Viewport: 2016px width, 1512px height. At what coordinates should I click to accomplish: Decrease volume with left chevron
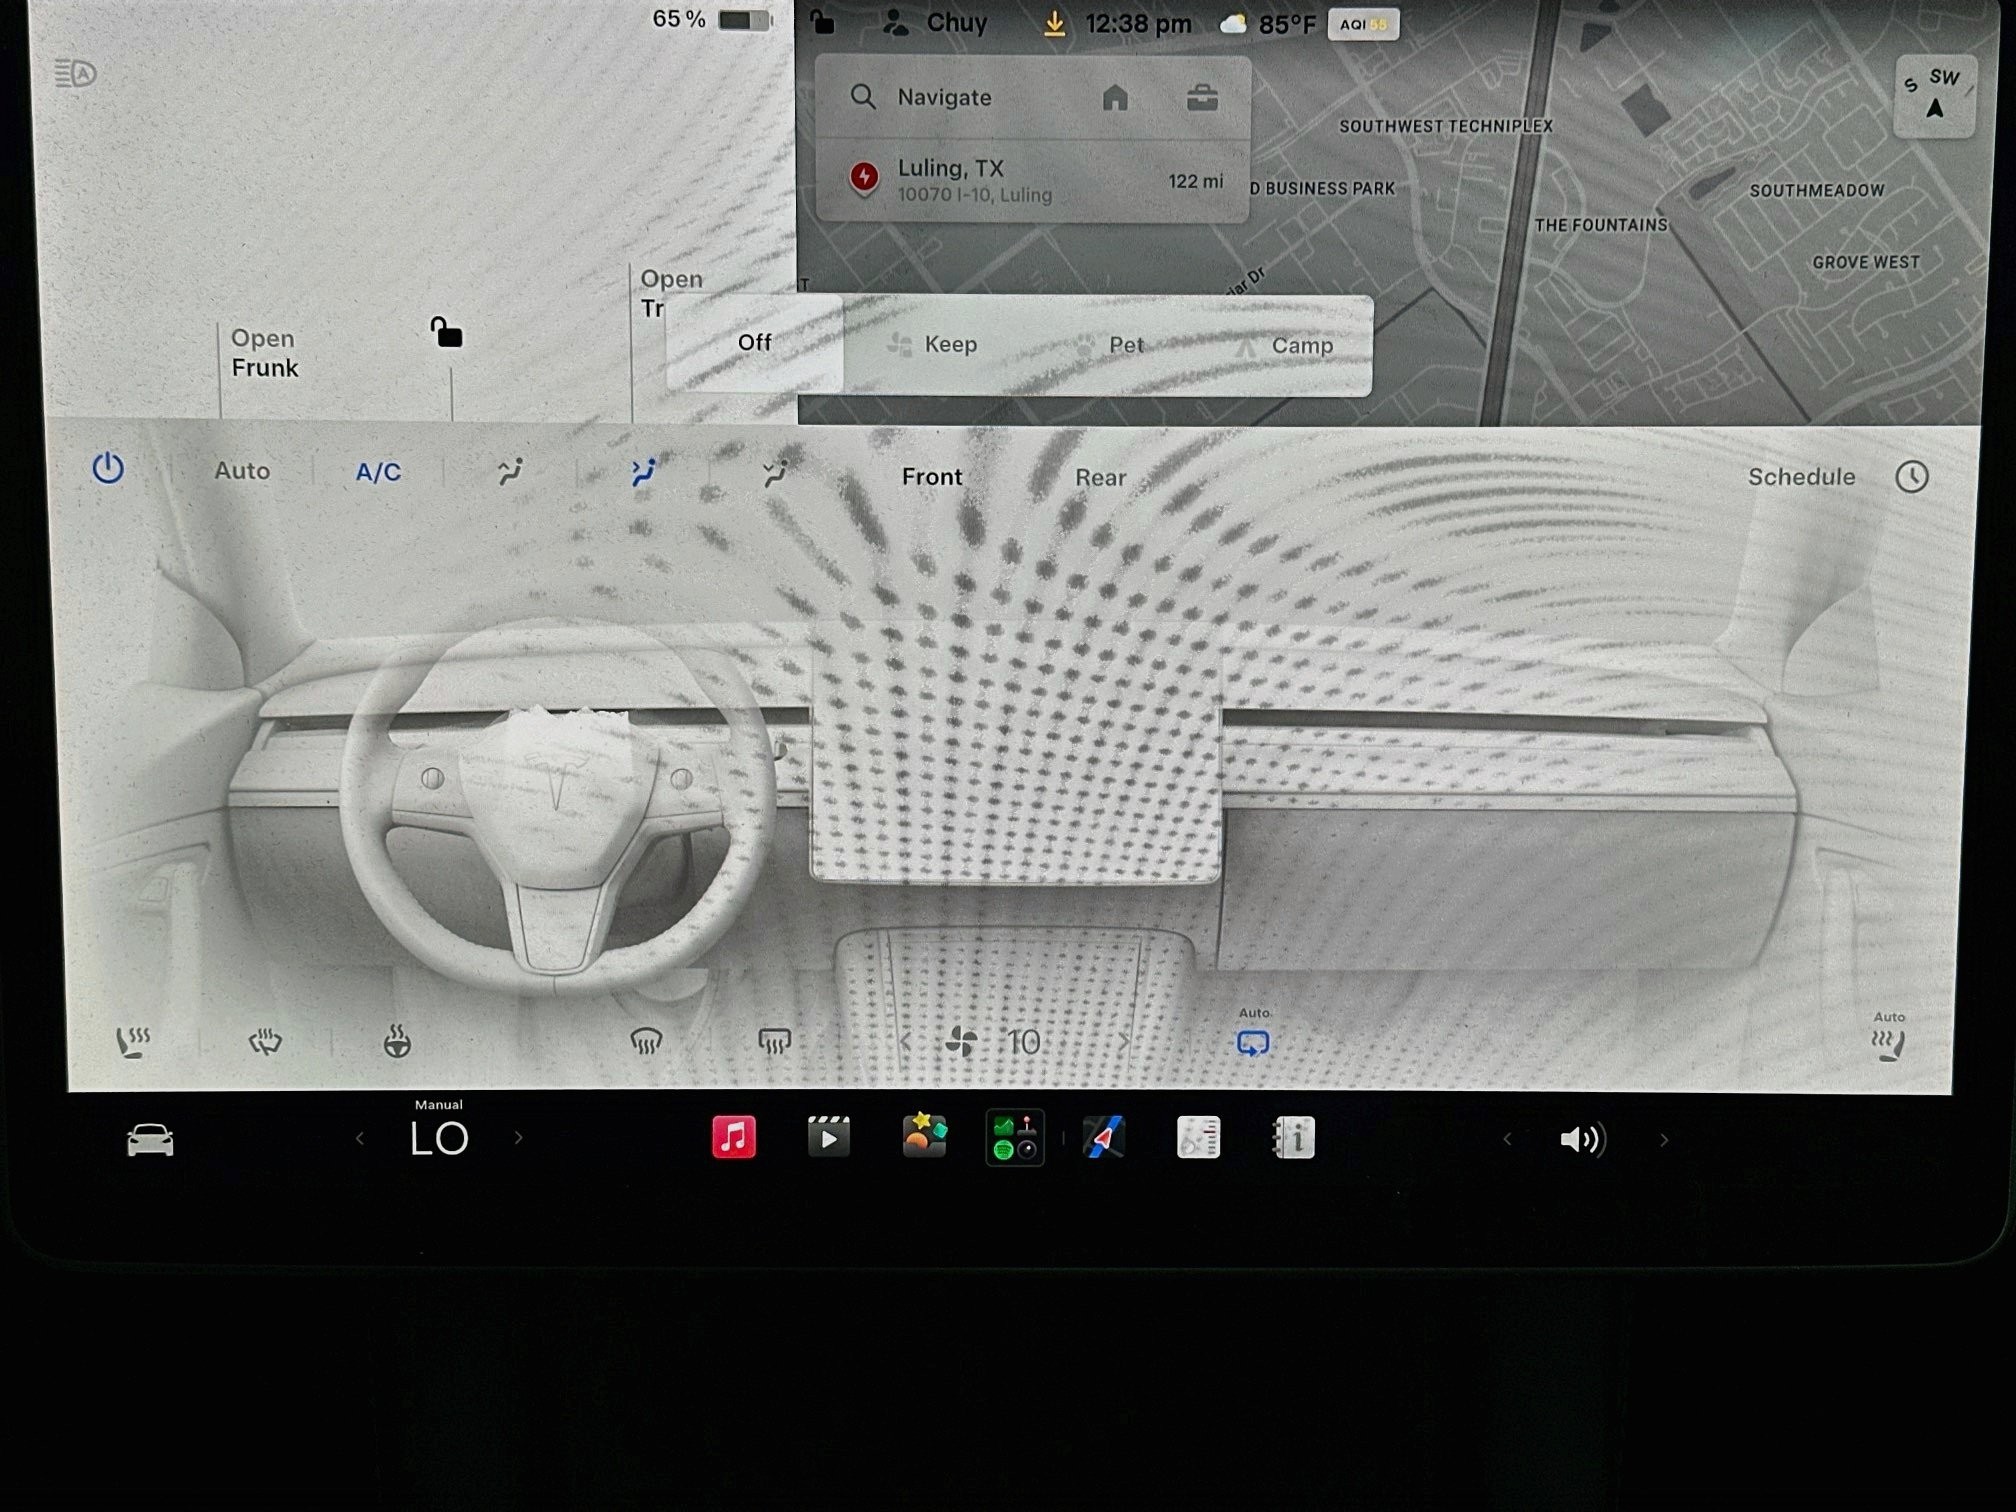click(x=1507, y=1139)
